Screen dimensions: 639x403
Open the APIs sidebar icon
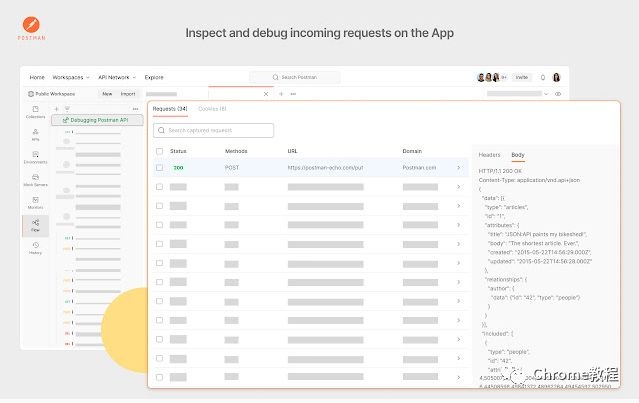coord(35,134)
